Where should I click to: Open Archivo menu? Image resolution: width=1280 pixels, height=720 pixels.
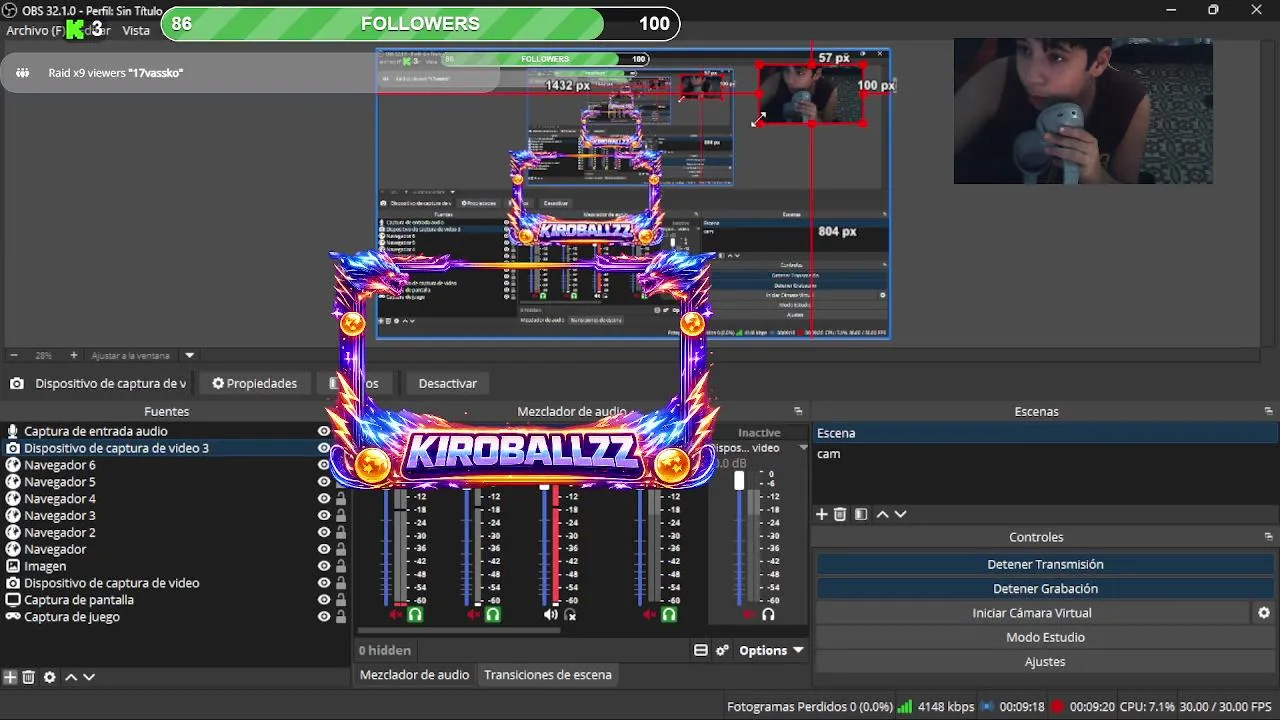(x=34, y=30)
